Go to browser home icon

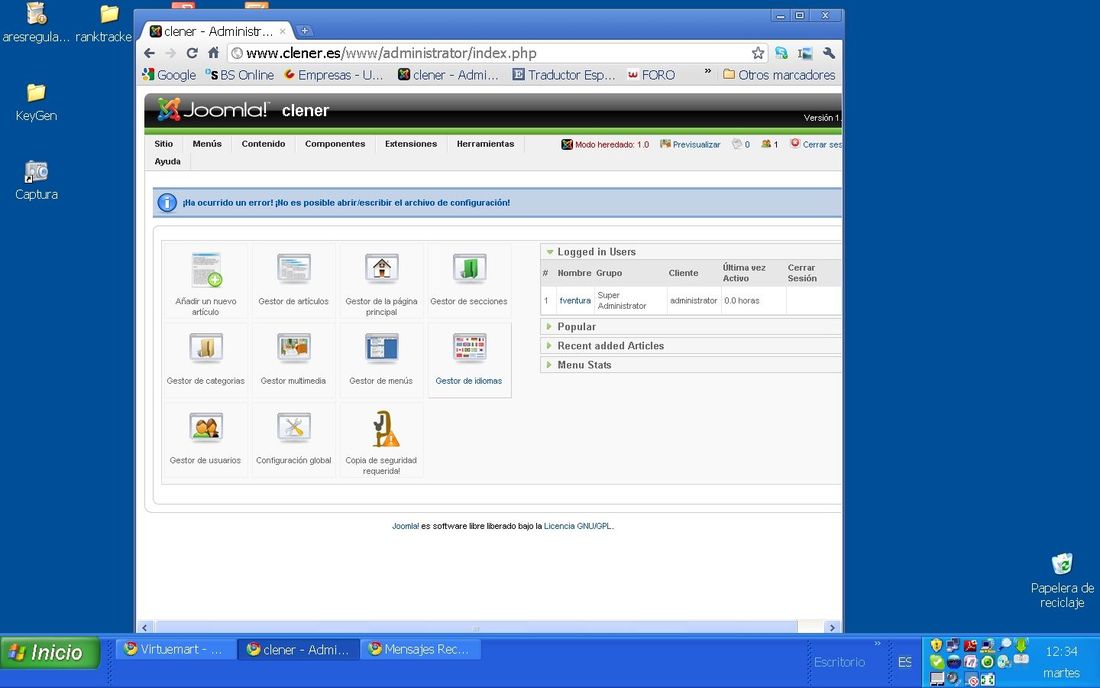[213, 53]
